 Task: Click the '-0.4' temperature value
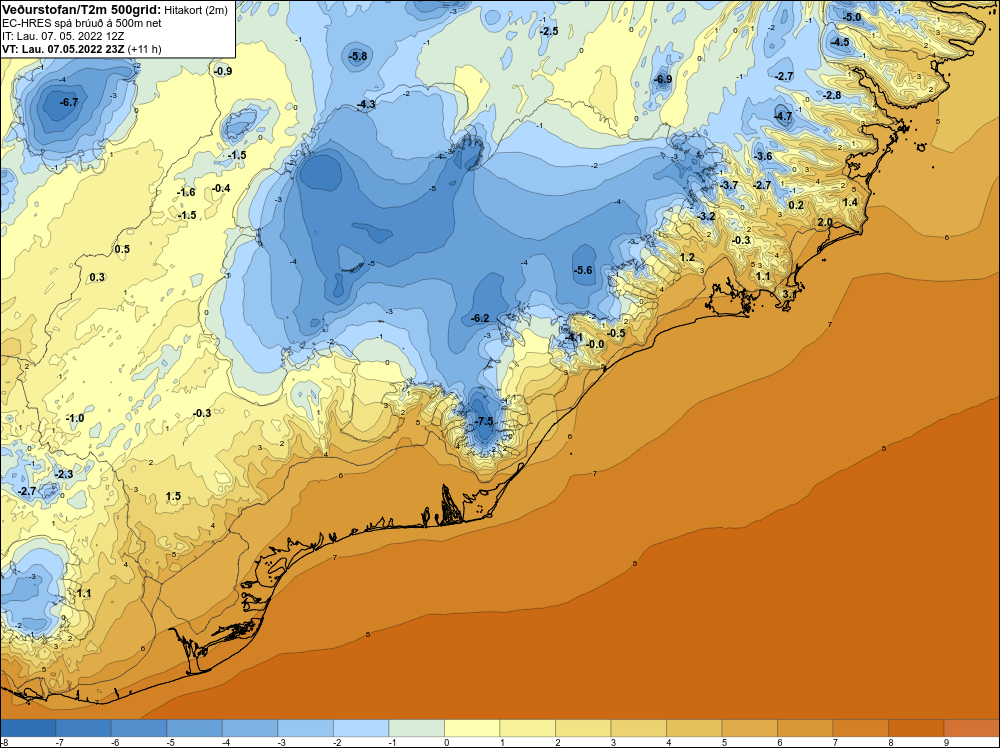(221, 188)
